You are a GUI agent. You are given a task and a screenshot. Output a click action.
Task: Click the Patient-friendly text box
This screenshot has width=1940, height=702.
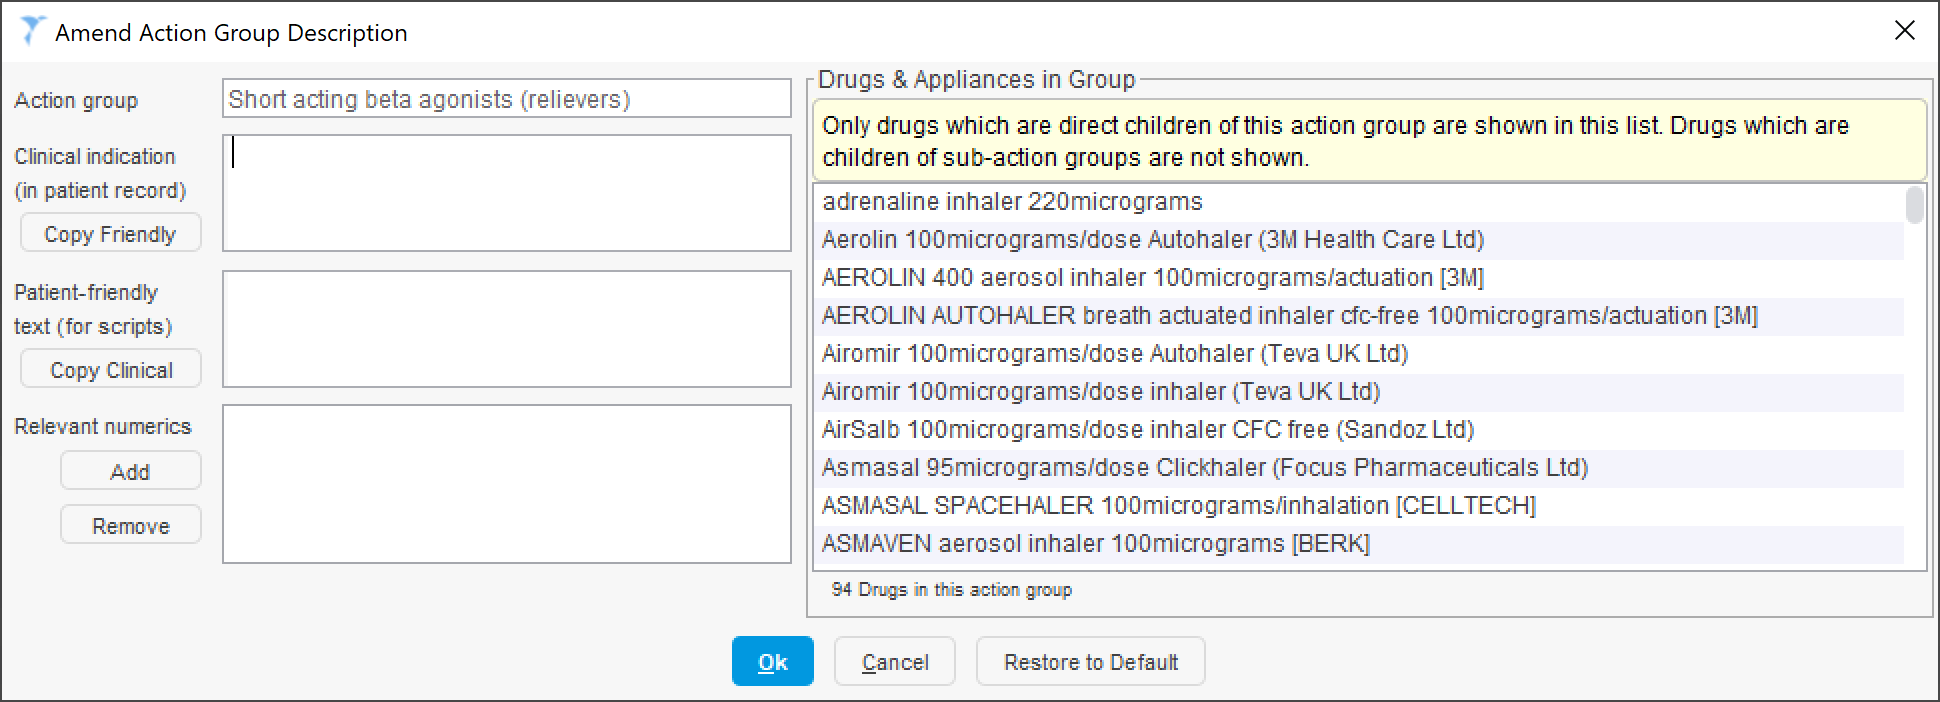[x=506, y=329]
